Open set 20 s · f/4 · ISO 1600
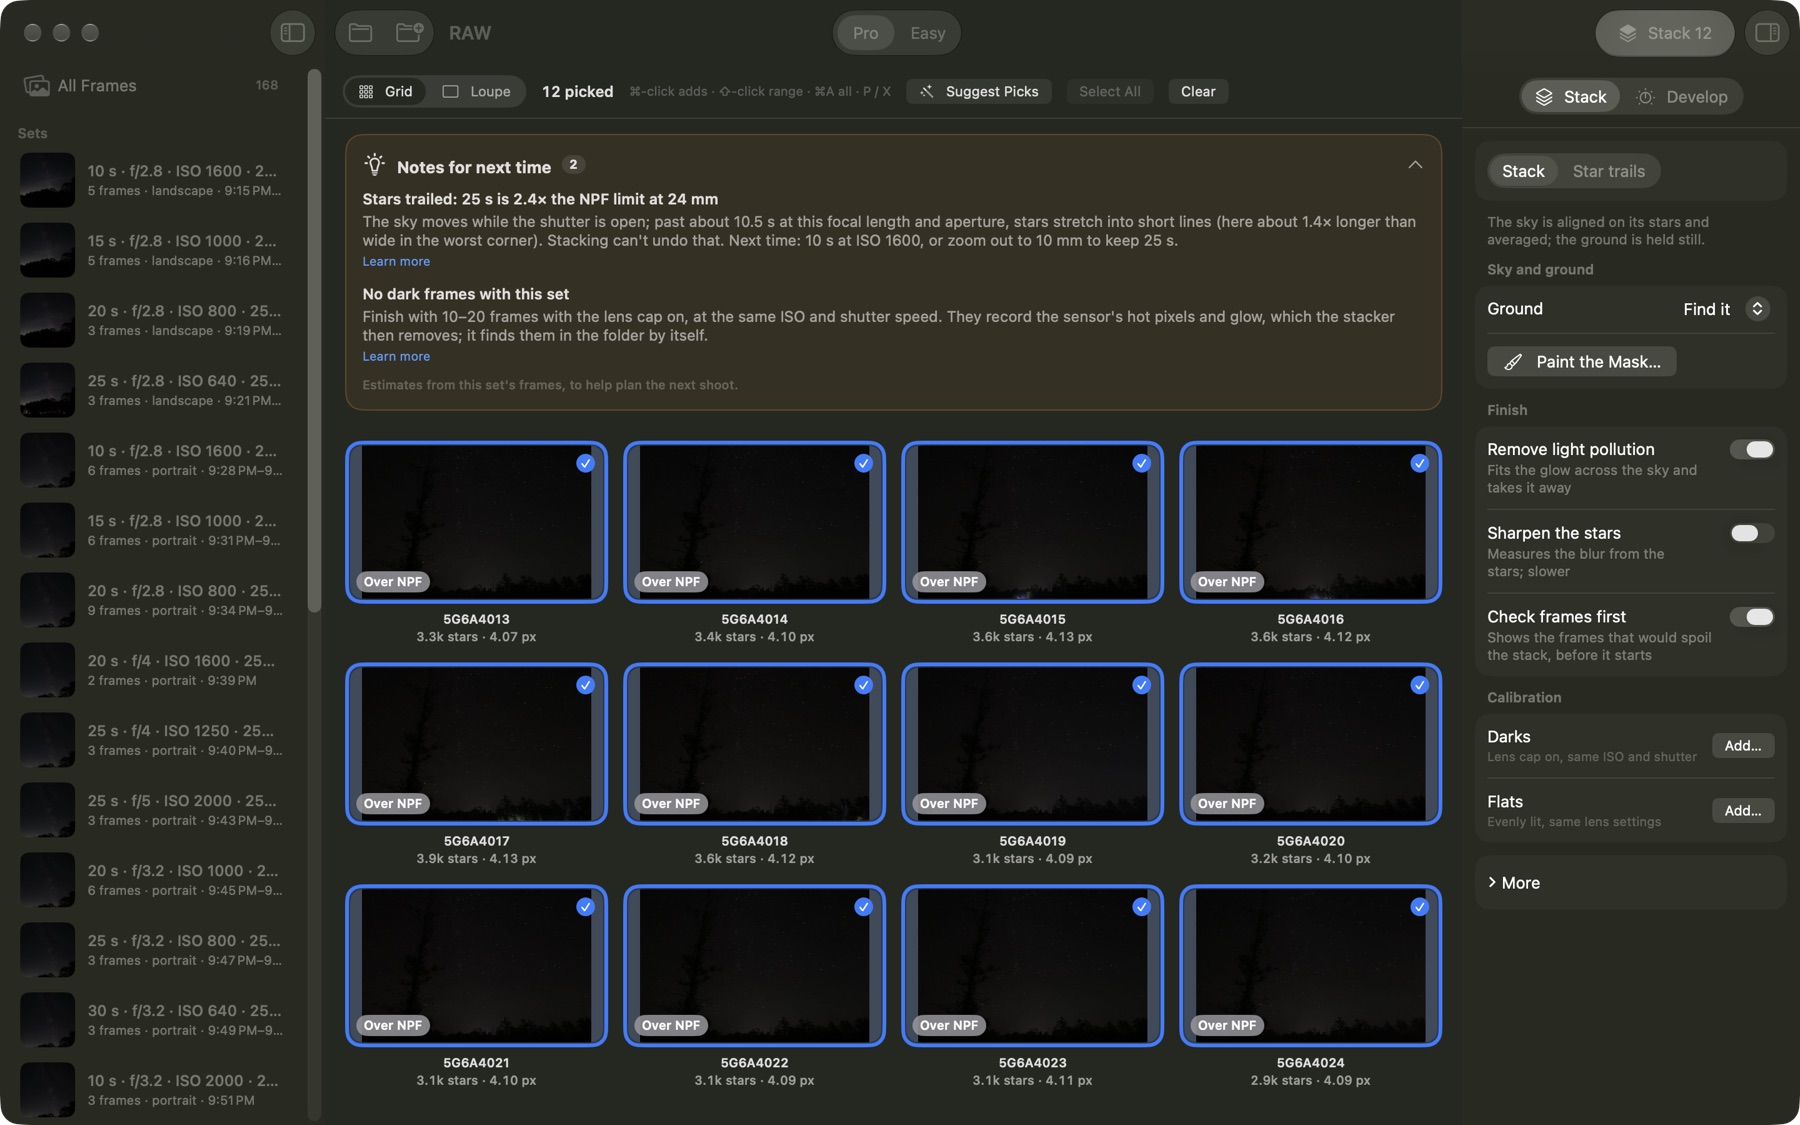This screenshot has height=1125, width=1800. coord(154,670)
